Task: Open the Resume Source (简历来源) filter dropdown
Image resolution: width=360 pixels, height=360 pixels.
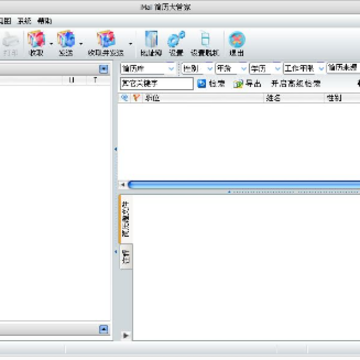Action: pyautogui.click(x=343, y=68)
